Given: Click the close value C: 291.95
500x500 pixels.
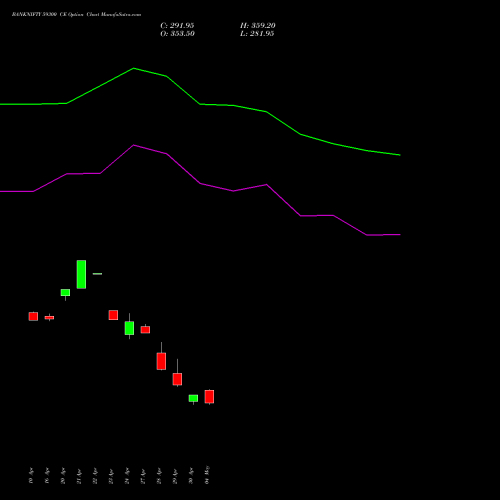Looking at the screenshot, I should [177, 26].
